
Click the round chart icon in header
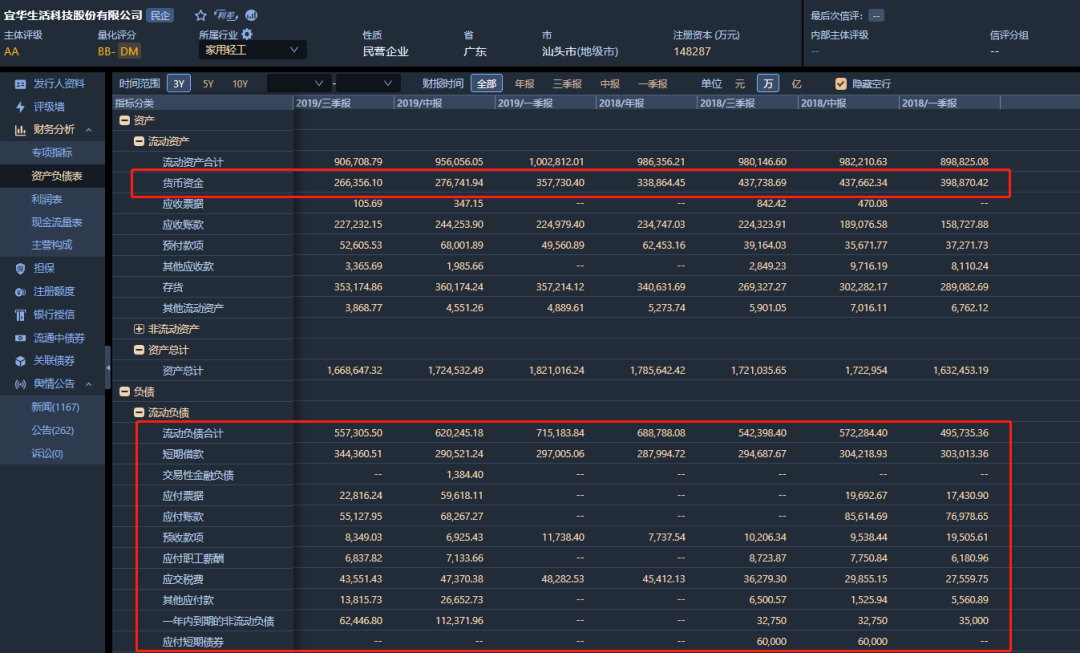point(251,15)
